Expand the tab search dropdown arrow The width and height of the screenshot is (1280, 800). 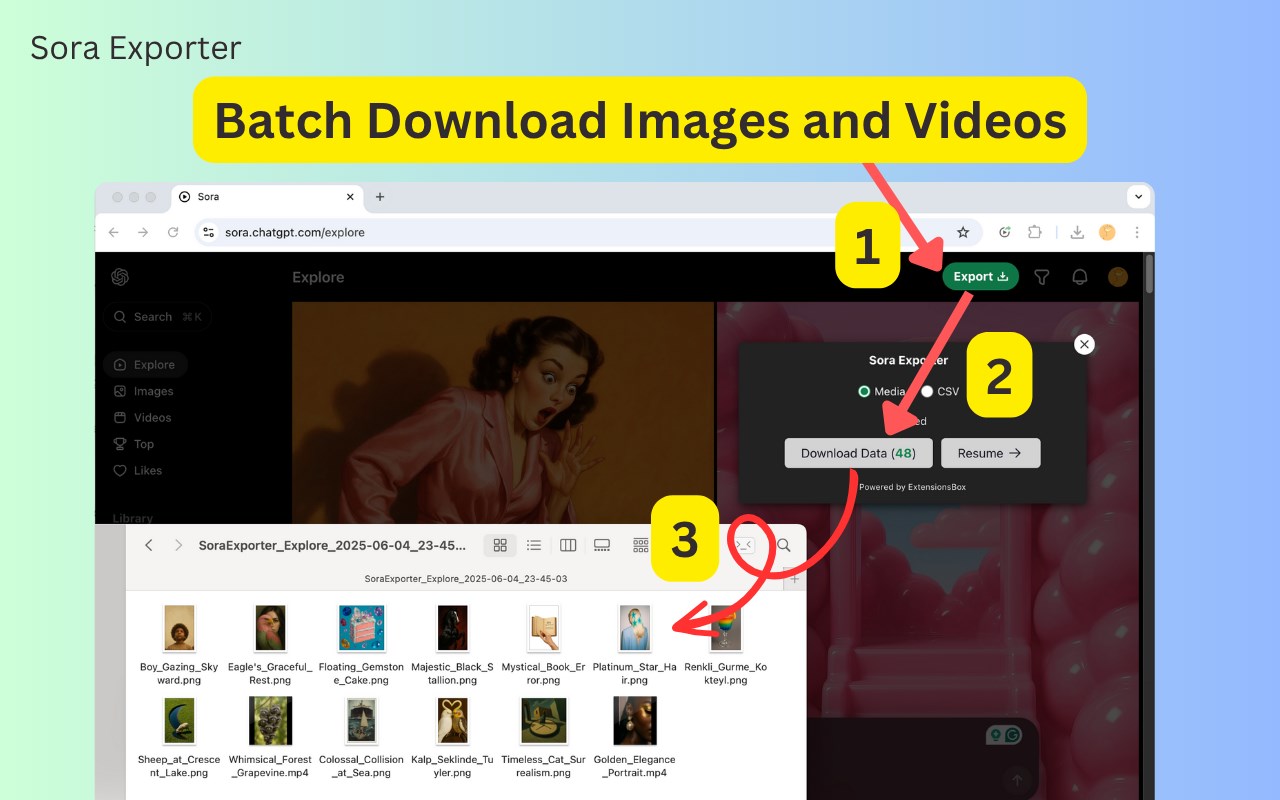tap(1138, 197)
